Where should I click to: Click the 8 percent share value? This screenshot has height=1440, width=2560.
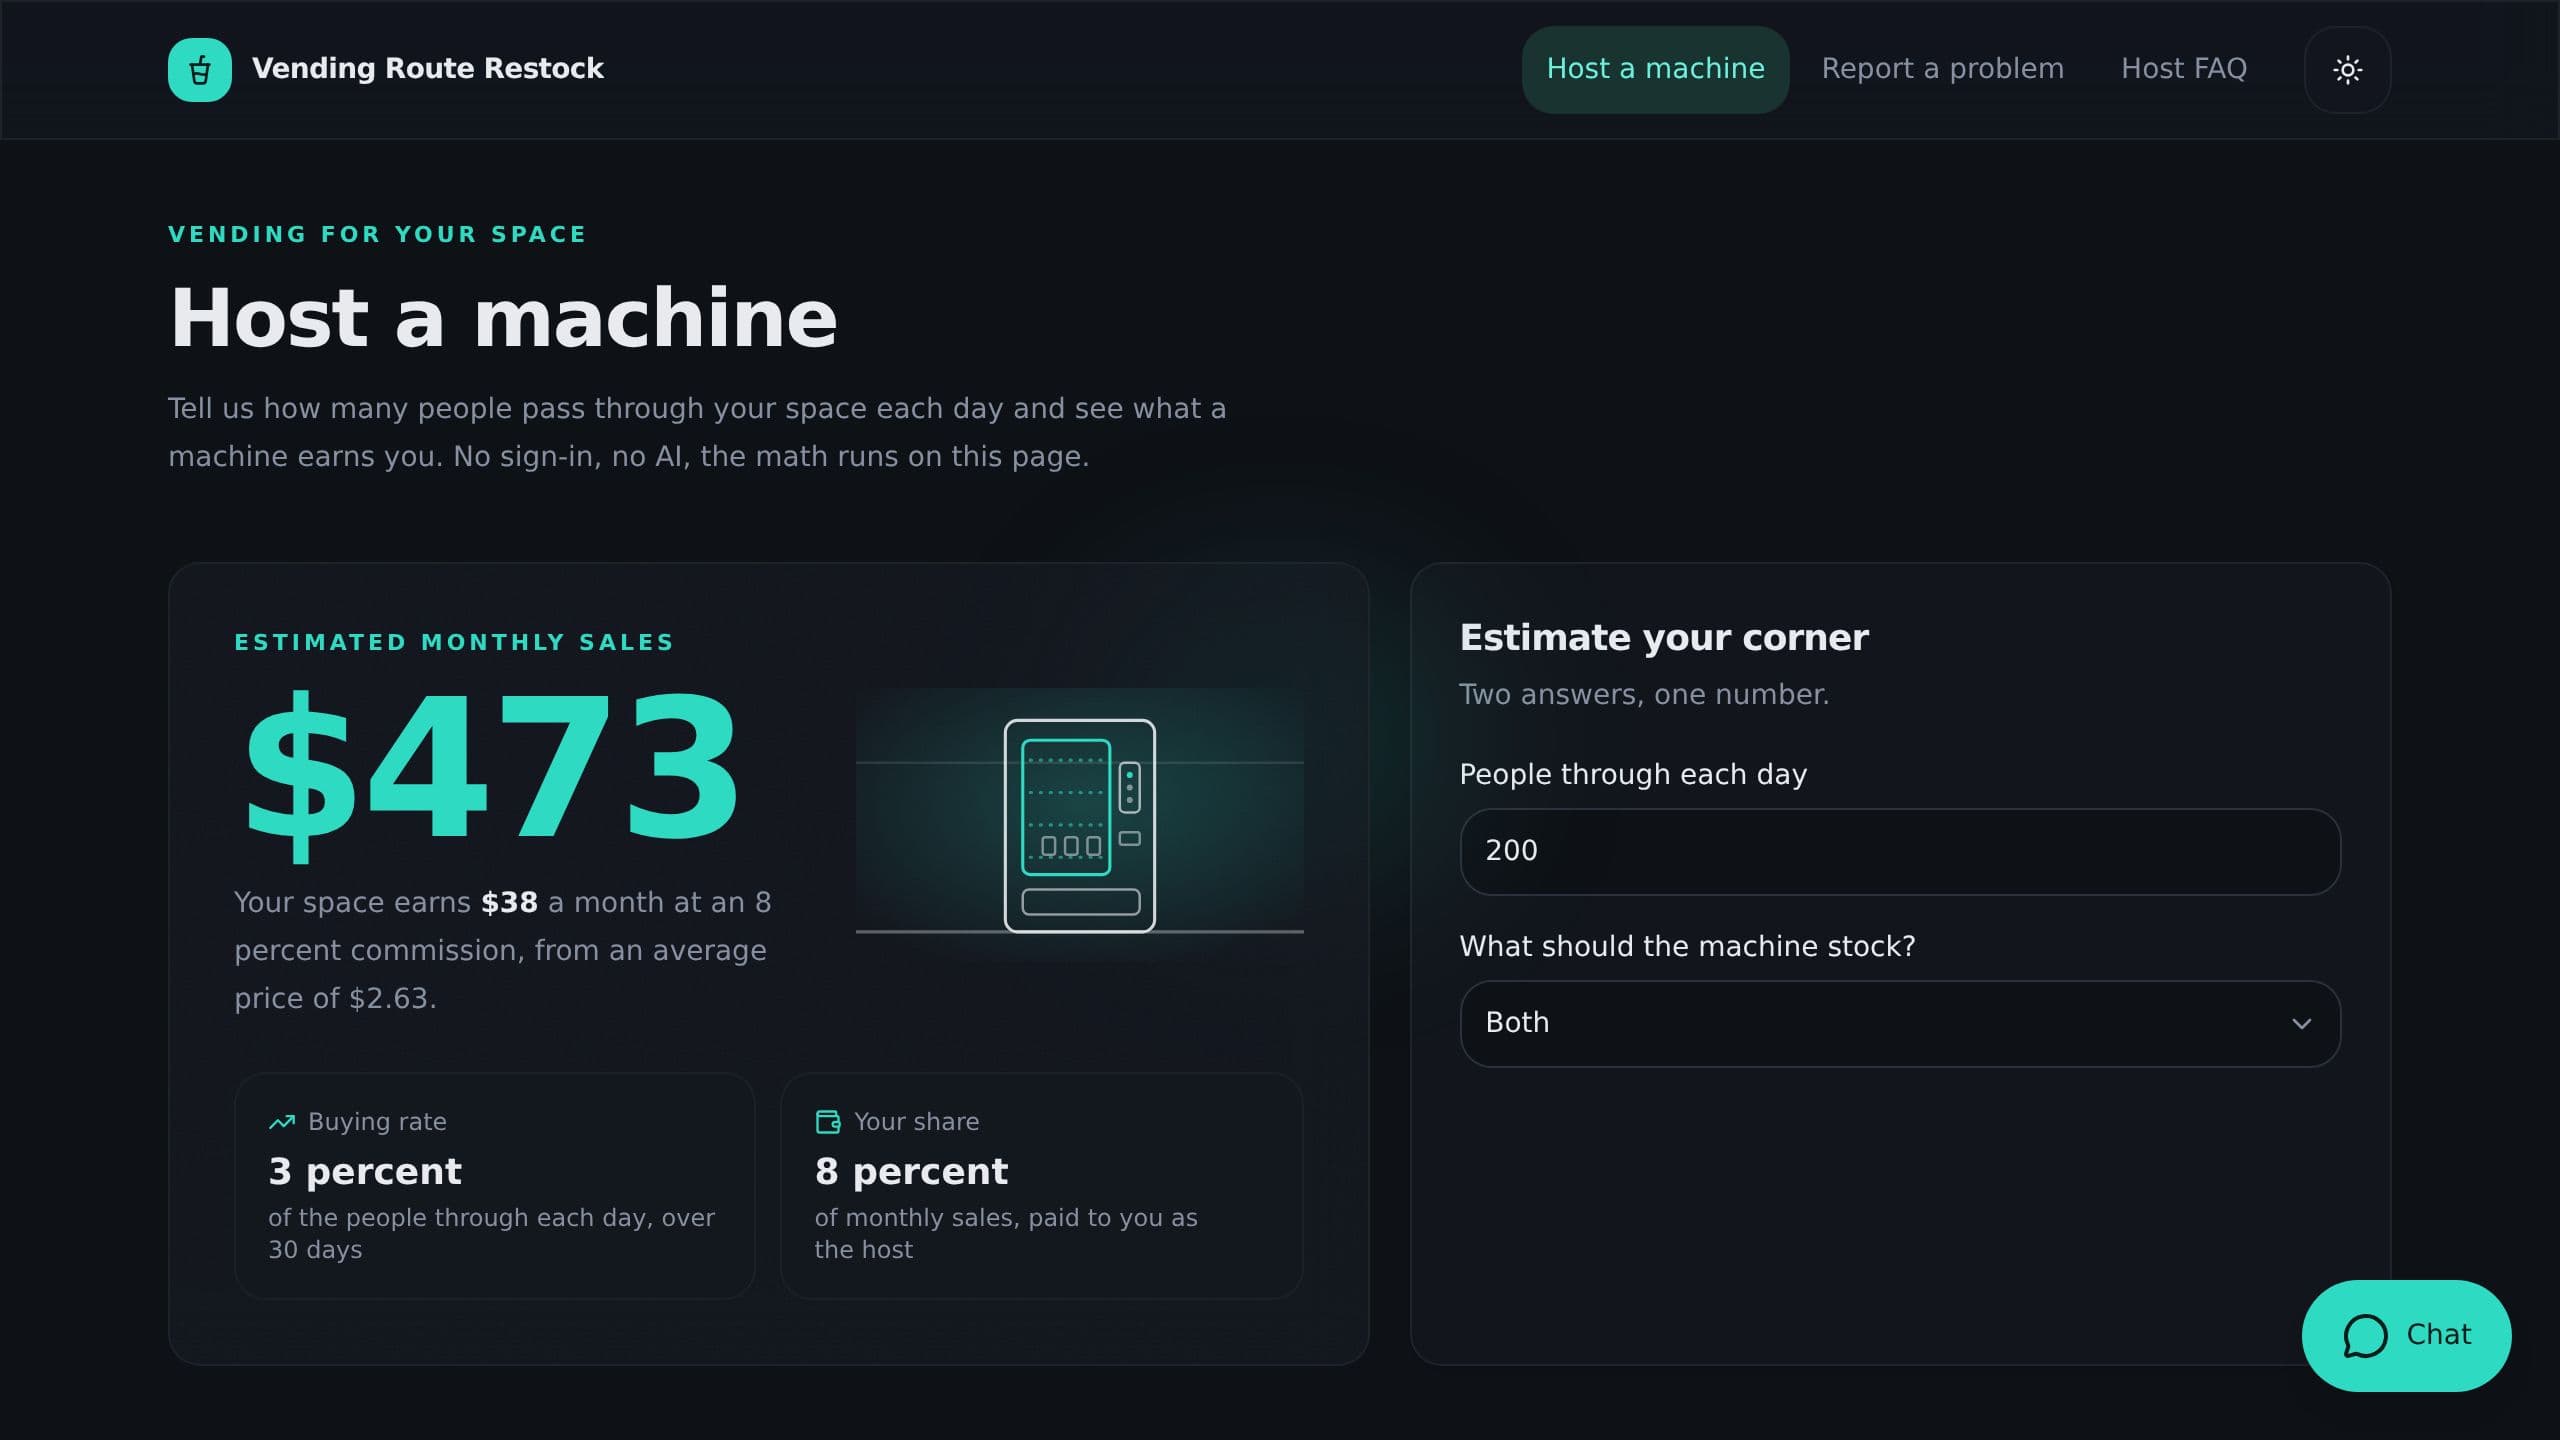click(911, 1171)
